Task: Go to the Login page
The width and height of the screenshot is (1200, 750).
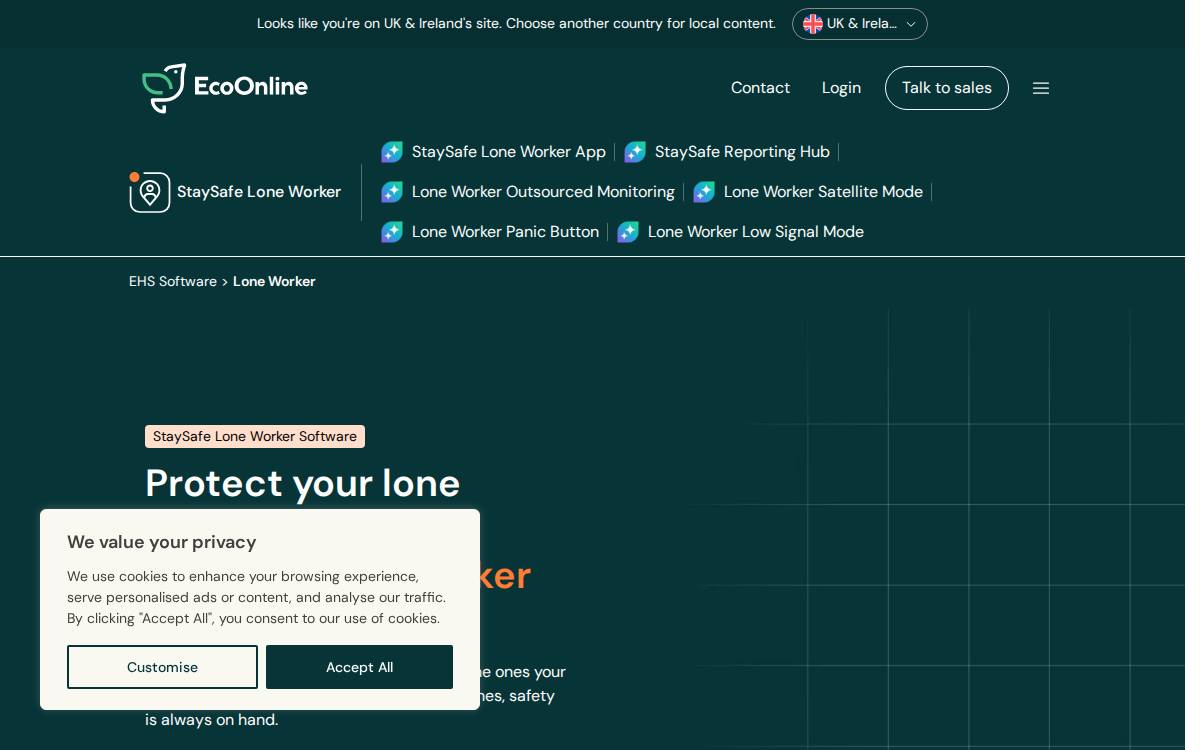Action: coord(841,88)
